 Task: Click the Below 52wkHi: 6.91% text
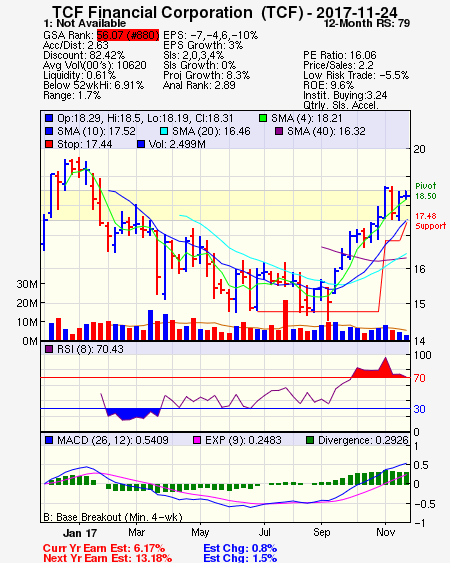coord(93,85)
